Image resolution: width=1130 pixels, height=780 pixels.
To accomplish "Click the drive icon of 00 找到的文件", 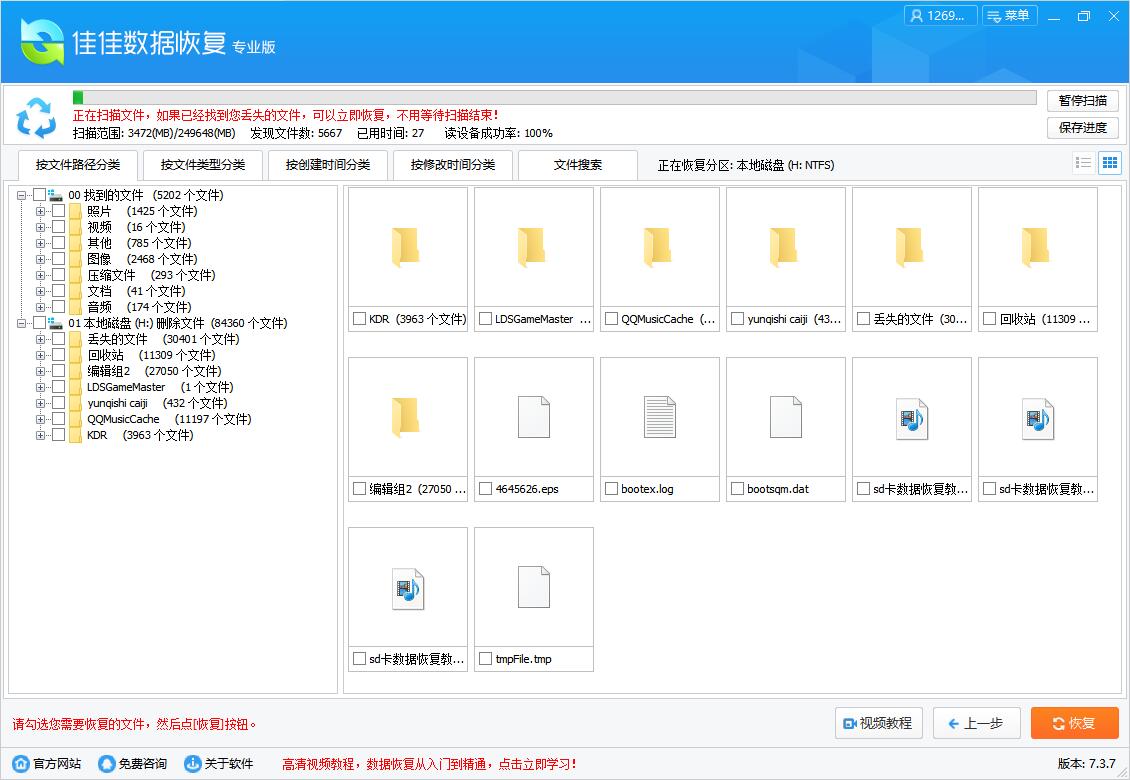I will coord(55,195).
